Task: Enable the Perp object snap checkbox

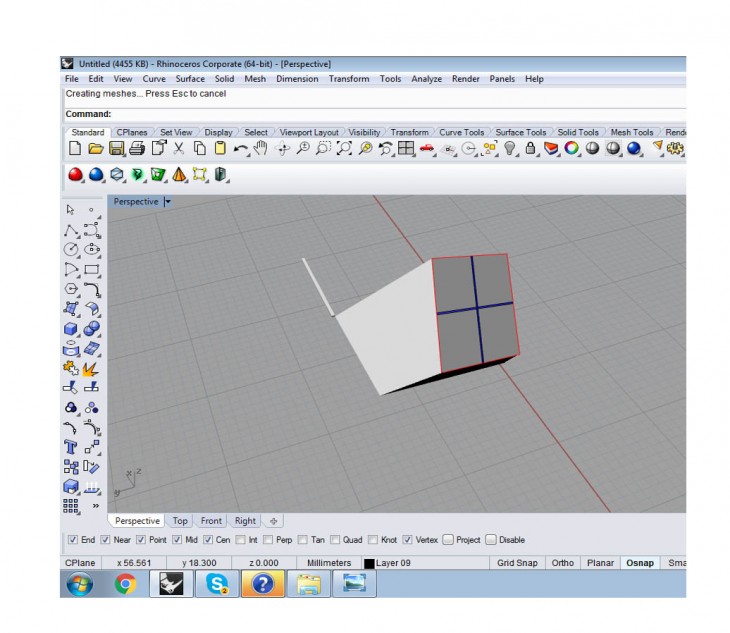Action: tap(270, 540)
